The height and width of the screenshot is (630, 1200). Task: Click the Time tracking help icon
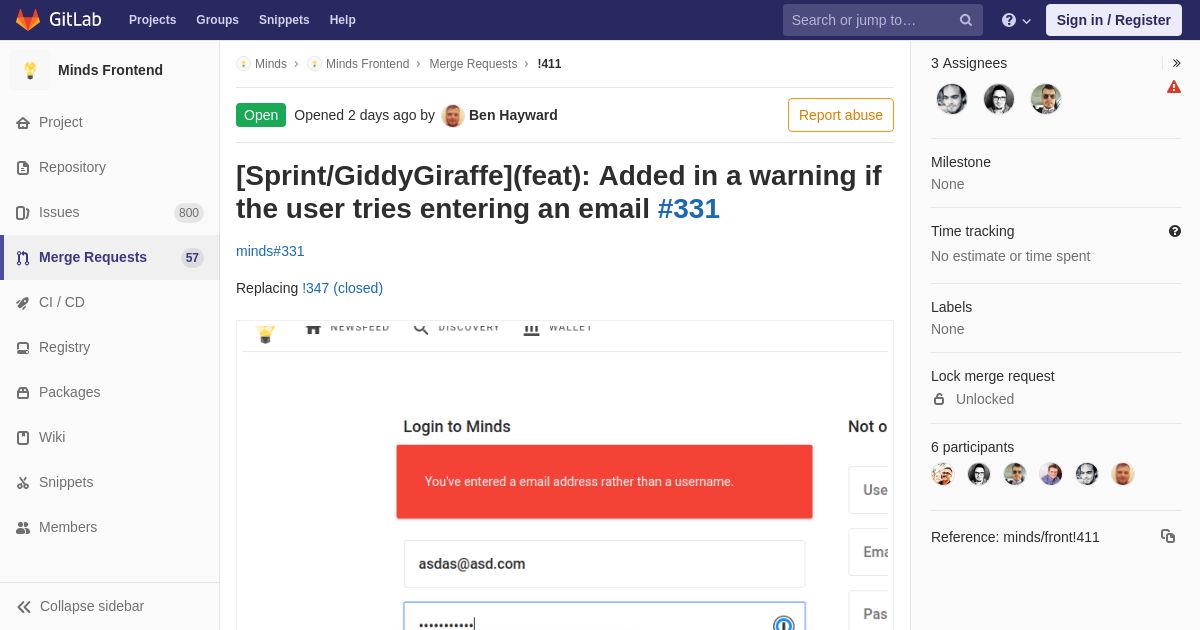coord(1175,231)
